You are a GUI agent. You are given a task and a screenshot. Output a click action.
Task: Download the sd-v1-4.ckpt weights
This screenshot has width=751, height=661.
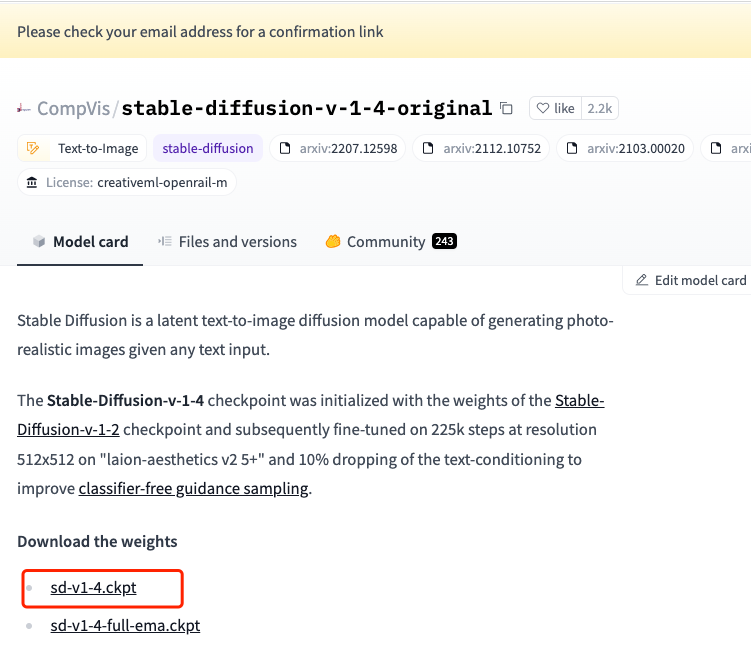coord(93,588)
